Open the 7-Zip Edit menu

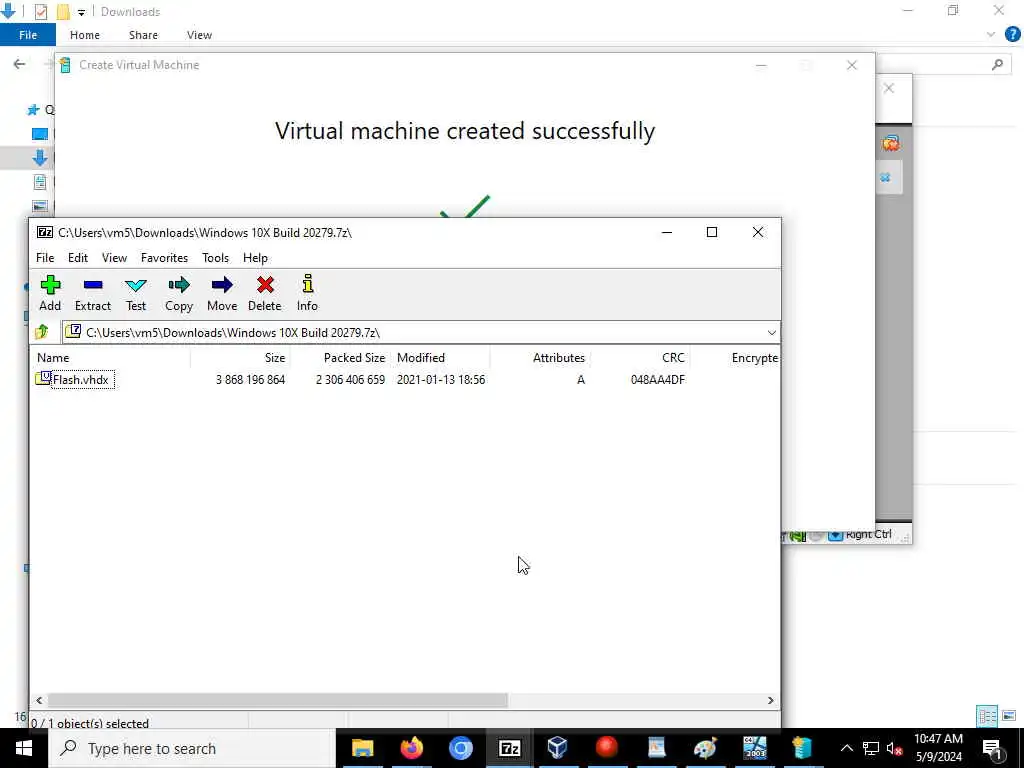point(78,258)
